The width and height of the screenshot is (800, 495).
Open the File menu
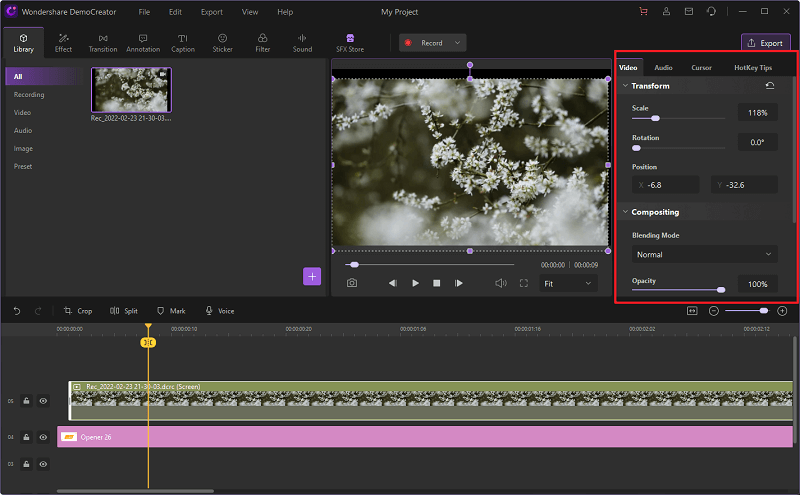point(144,12)
